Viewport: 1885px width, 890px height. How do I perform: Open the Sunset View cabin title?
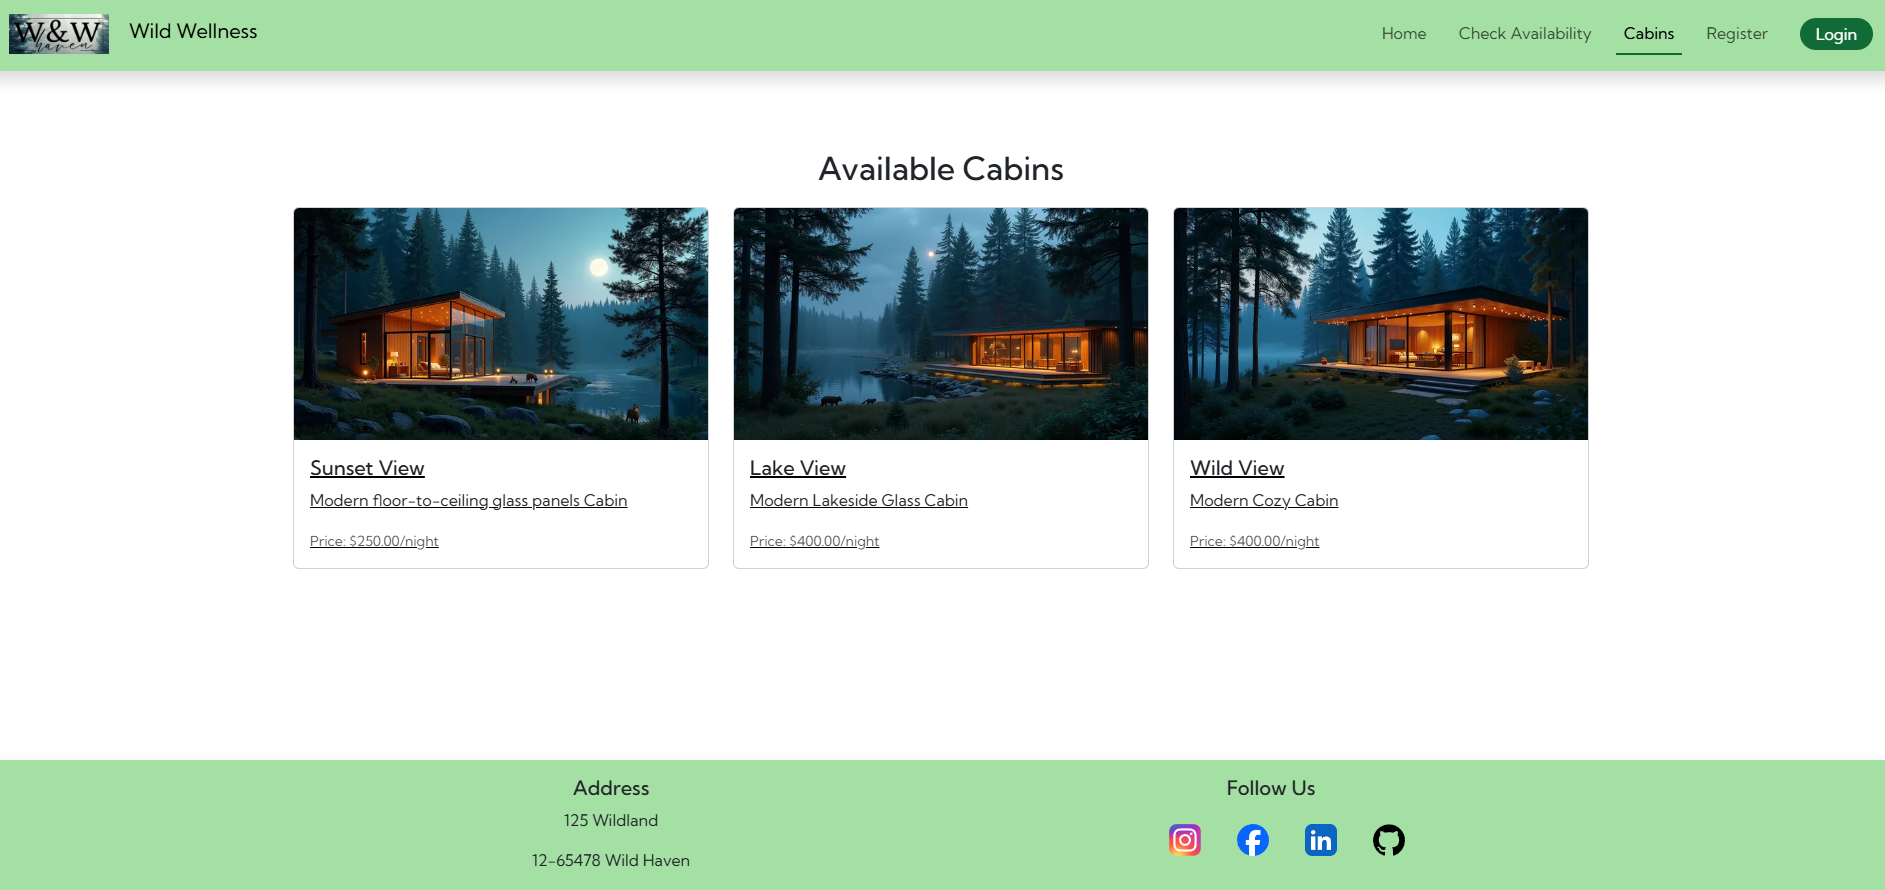point(367,468)
